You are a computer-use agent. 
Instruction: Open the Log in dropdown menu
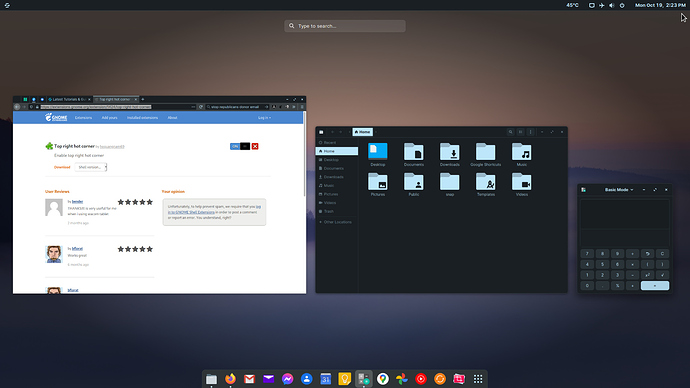(x=264, y=118)
